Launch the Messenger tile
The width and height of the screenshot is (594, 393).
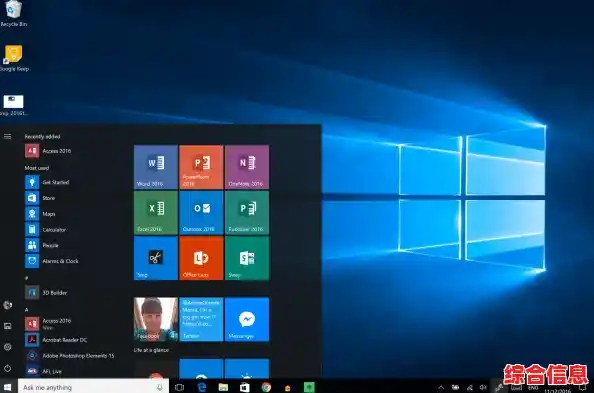tap(247, 319)
